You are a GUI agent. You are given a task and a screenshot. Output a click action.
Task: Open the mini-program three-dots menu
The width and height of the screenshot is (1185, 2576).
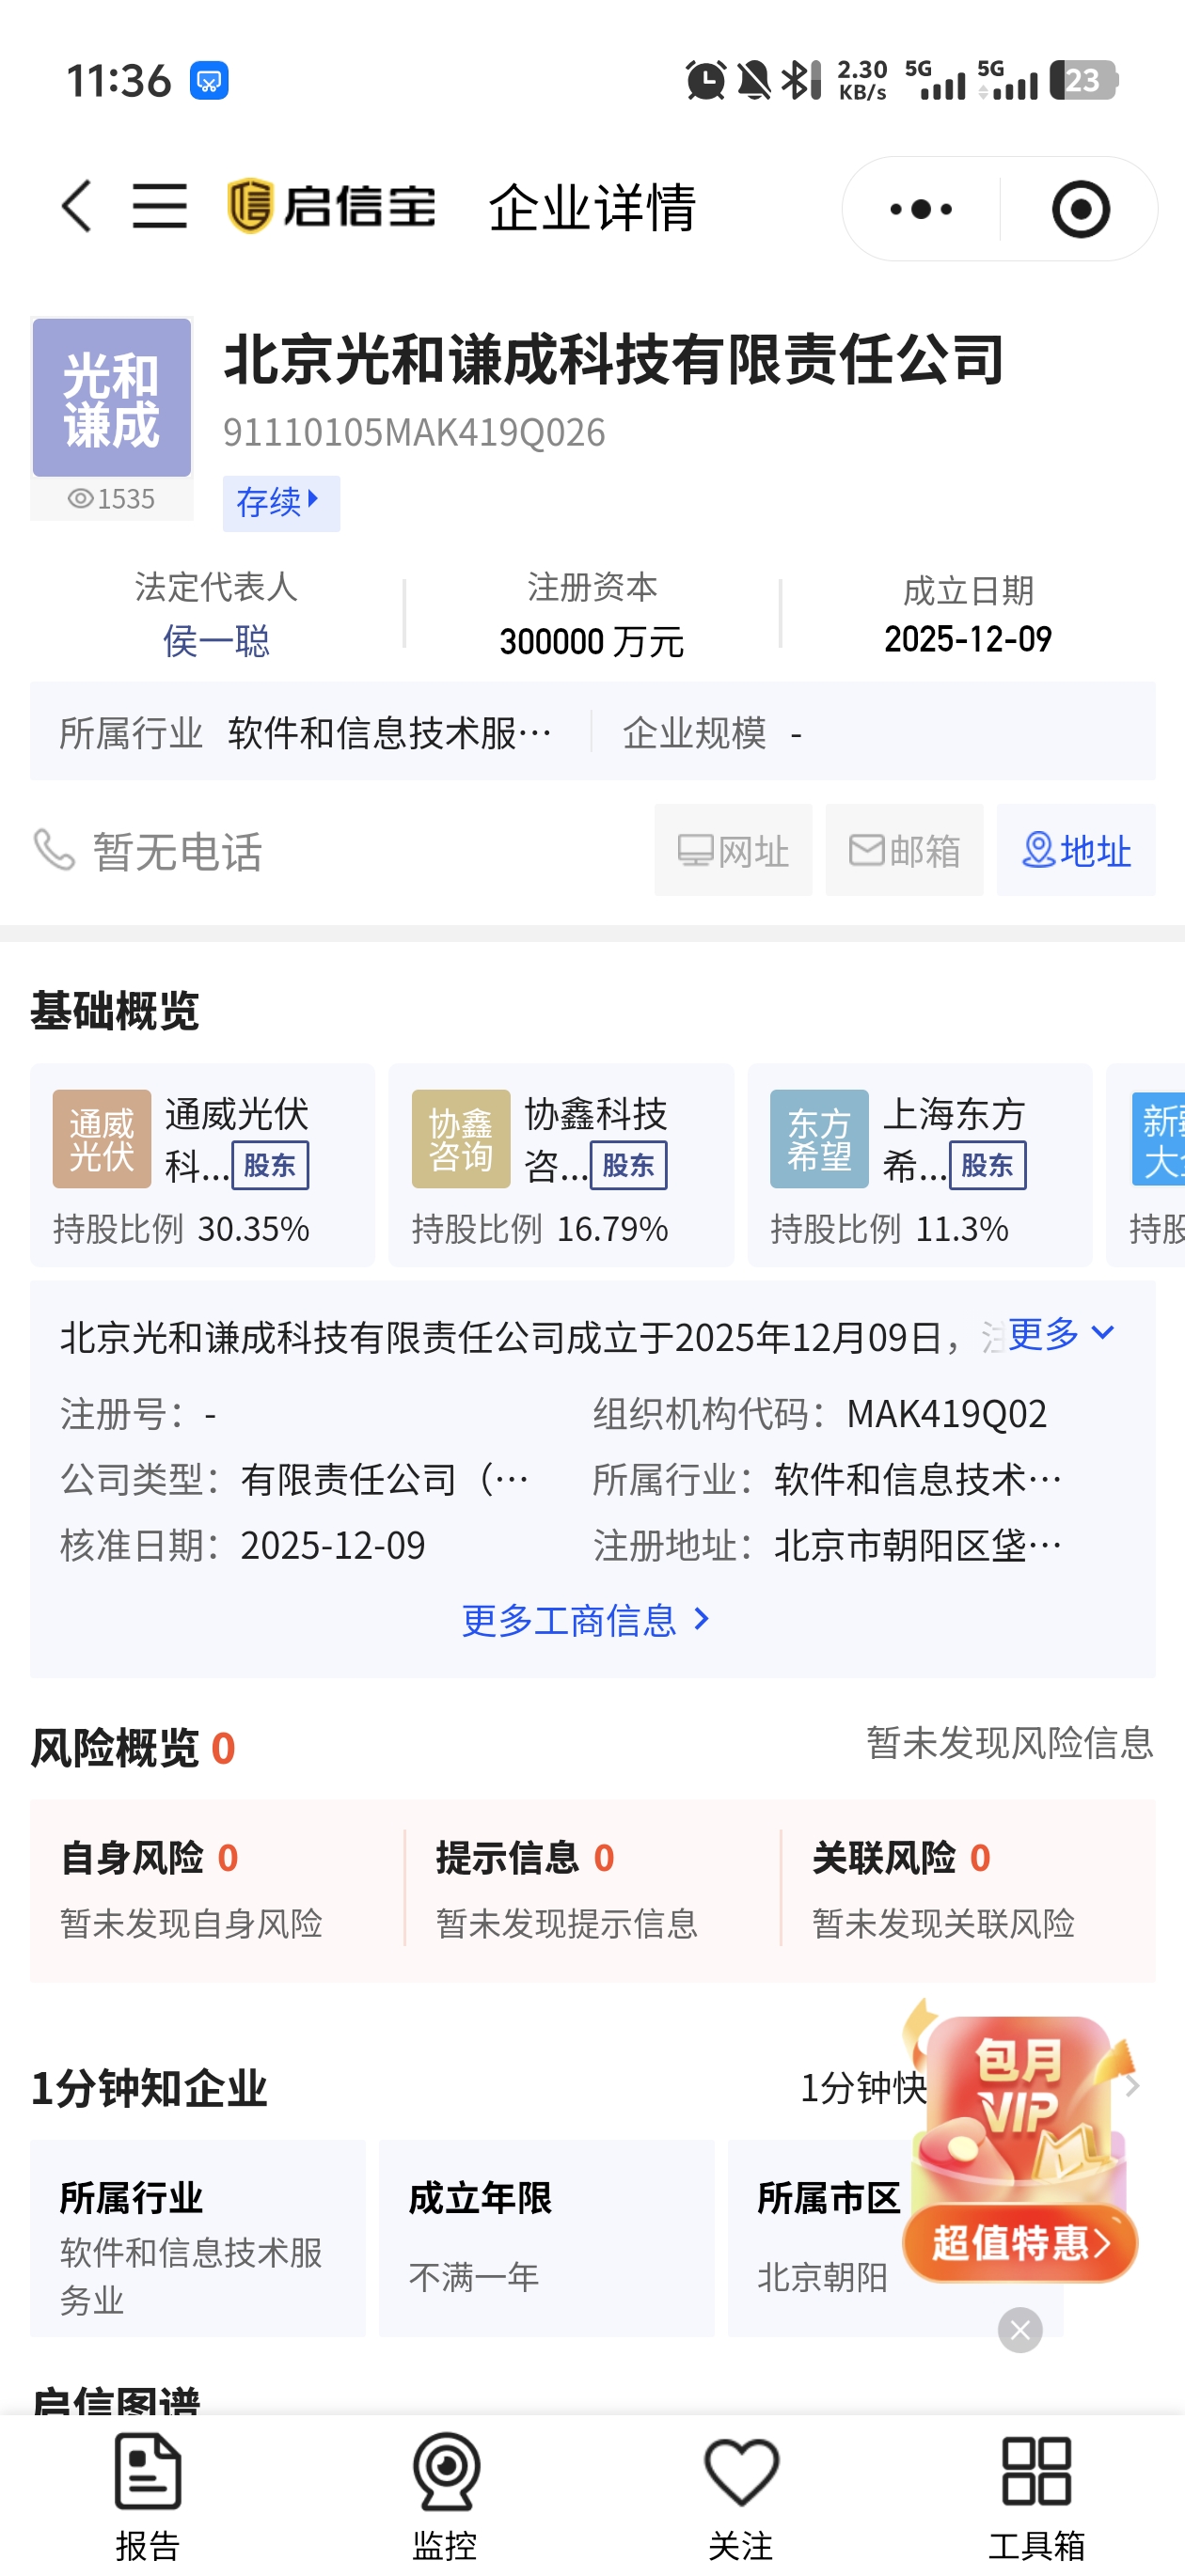[x=921, y=209]
